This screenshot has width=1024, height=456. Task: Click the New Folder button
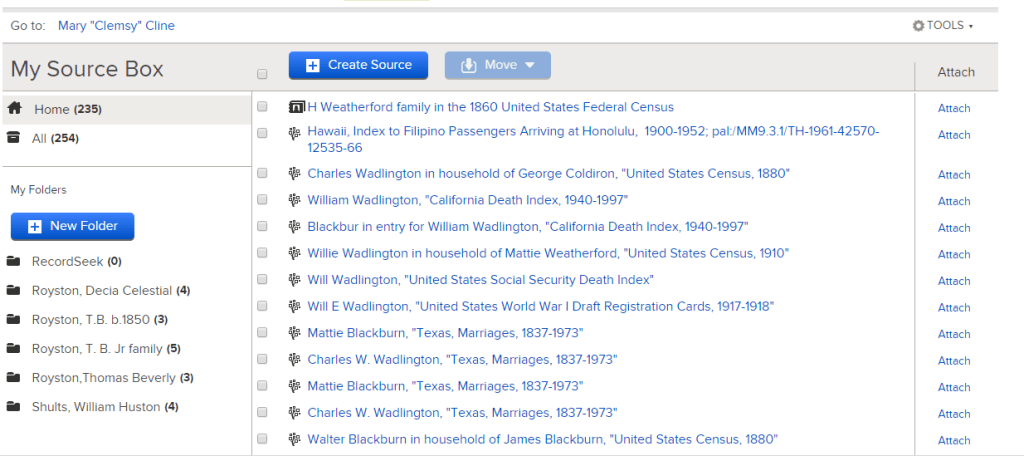(x=72, y=226)
